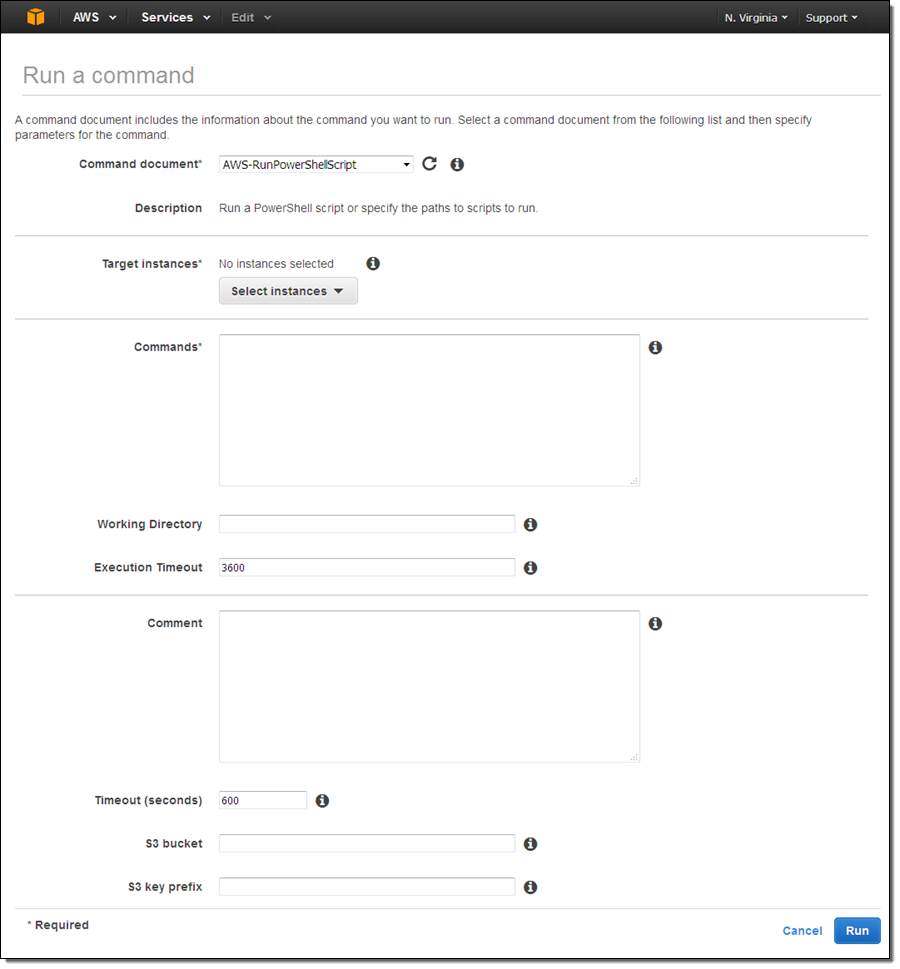Viewport: 900px width, 969px height.
Task: Click info icon next to Commands box
Action: [655, 348]
